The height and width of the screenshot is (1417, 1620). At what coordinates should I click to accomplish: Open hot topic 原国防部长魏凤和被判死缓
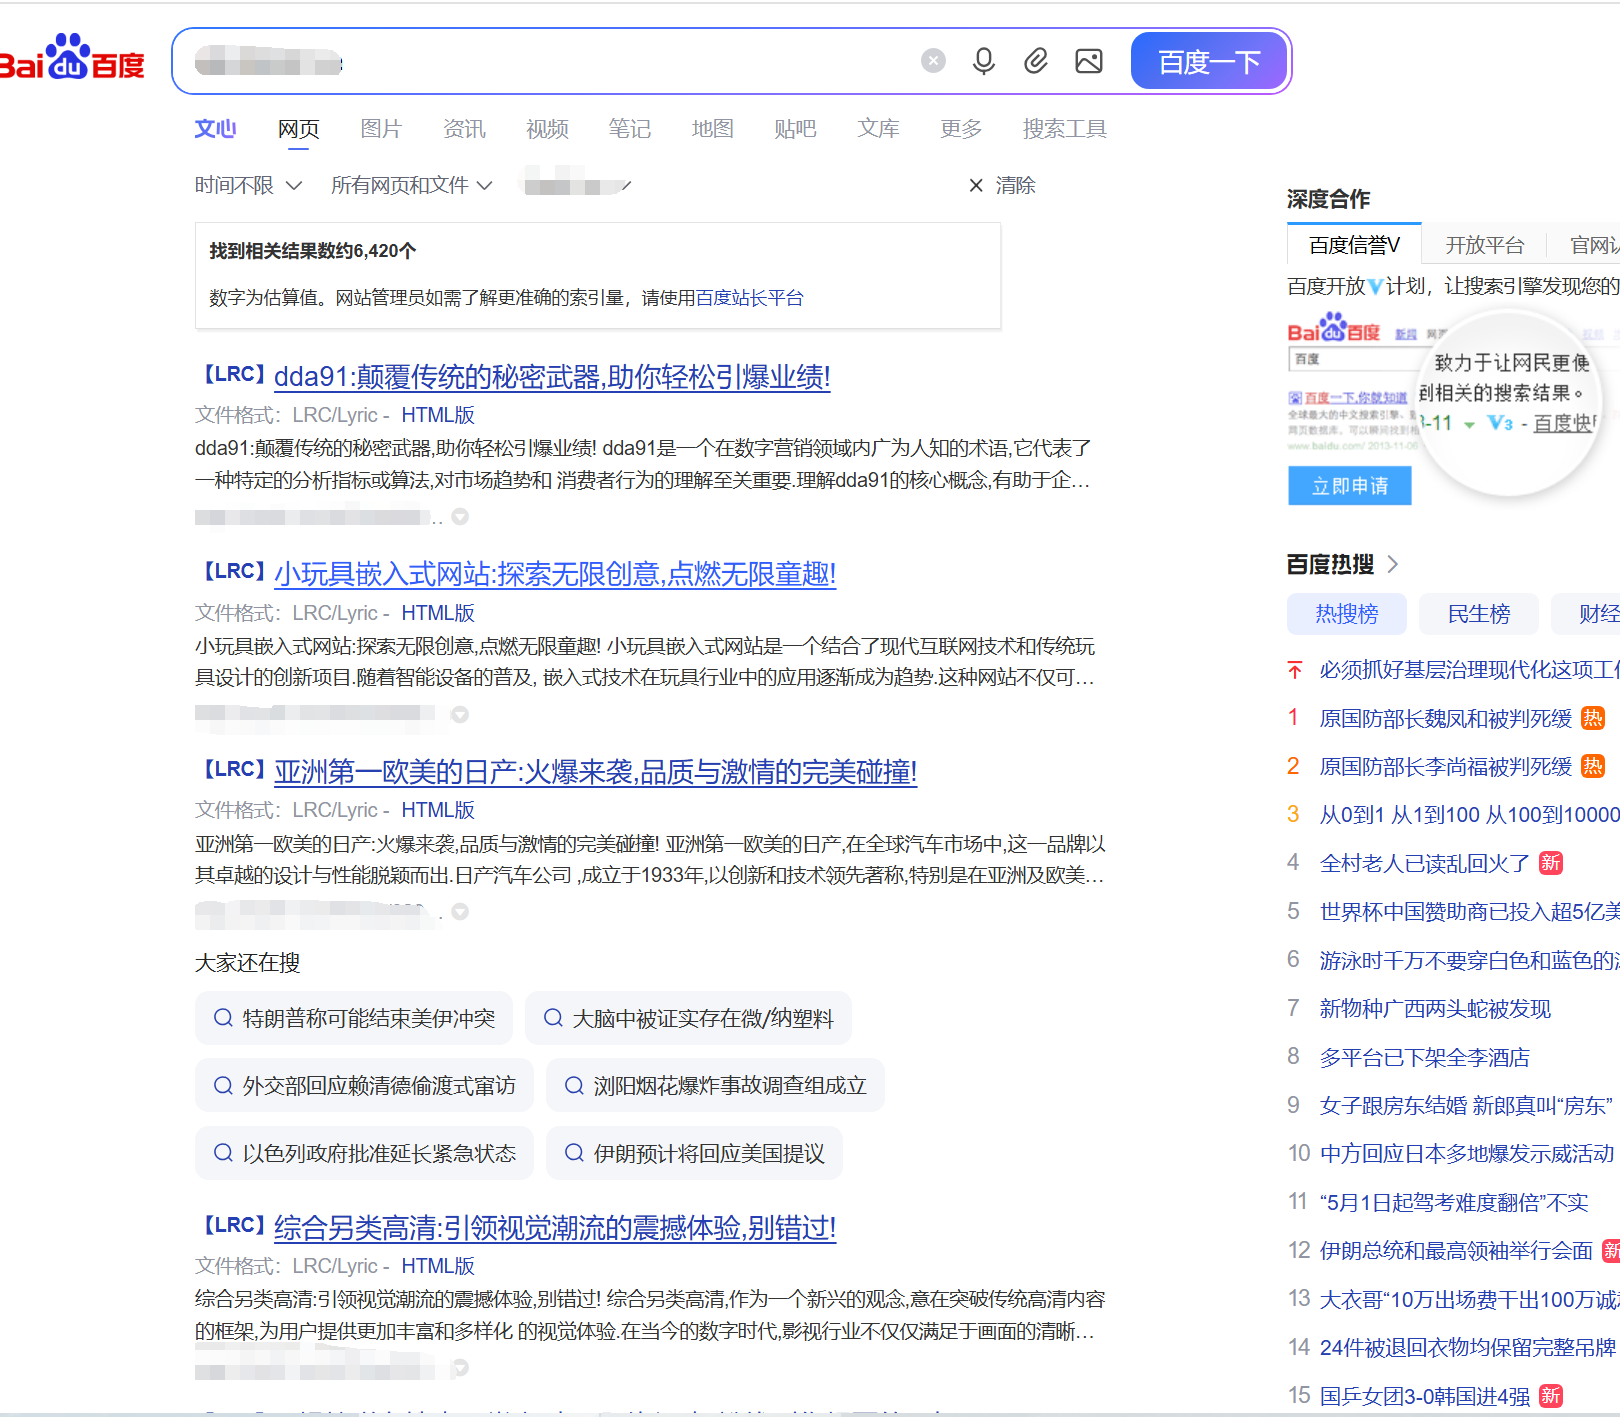coord(1446,718)
